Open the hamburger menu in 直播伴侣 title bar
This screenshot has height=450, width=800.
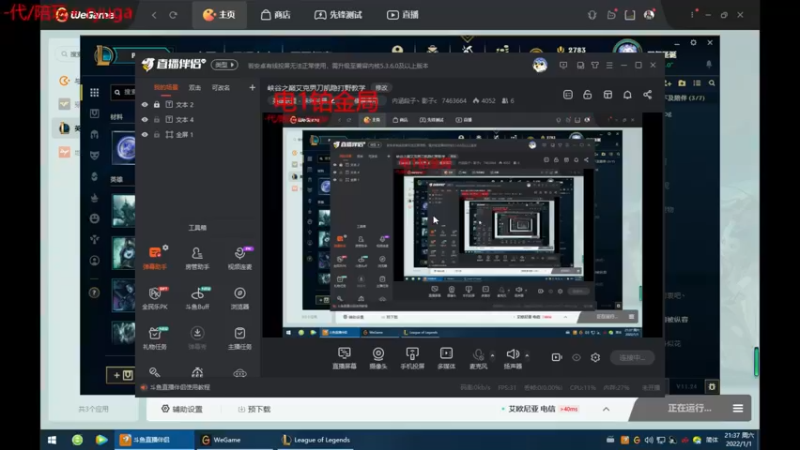609,65
